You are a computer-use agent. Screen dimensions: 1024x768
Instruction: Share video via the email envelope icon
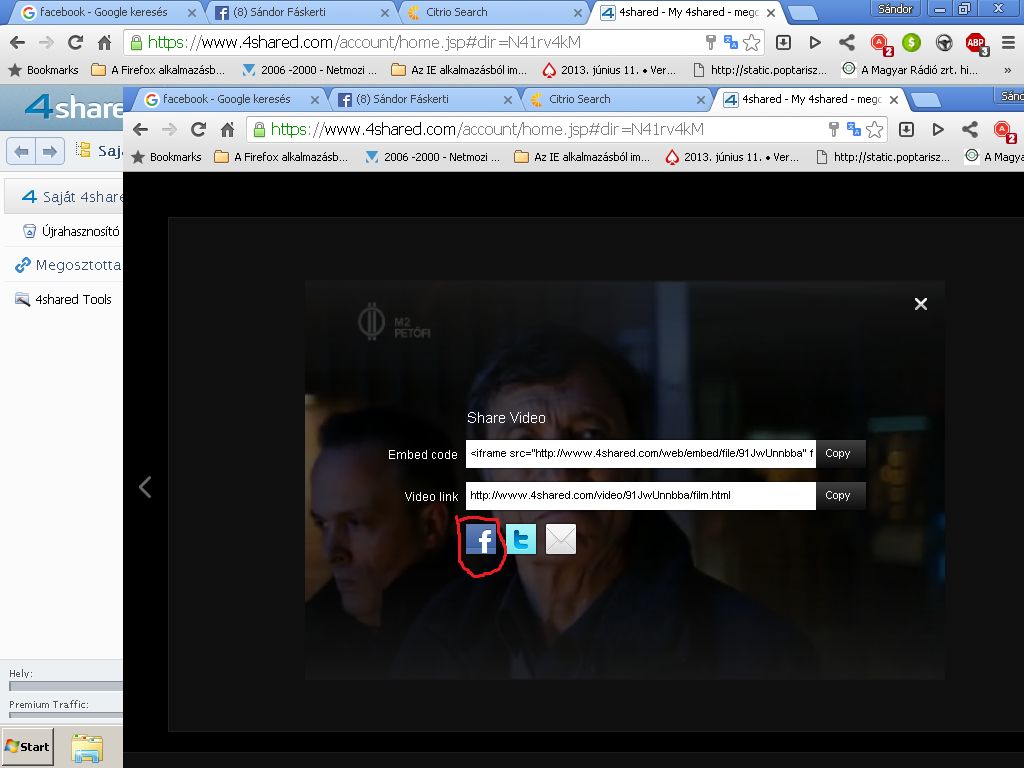click(561, 539)
